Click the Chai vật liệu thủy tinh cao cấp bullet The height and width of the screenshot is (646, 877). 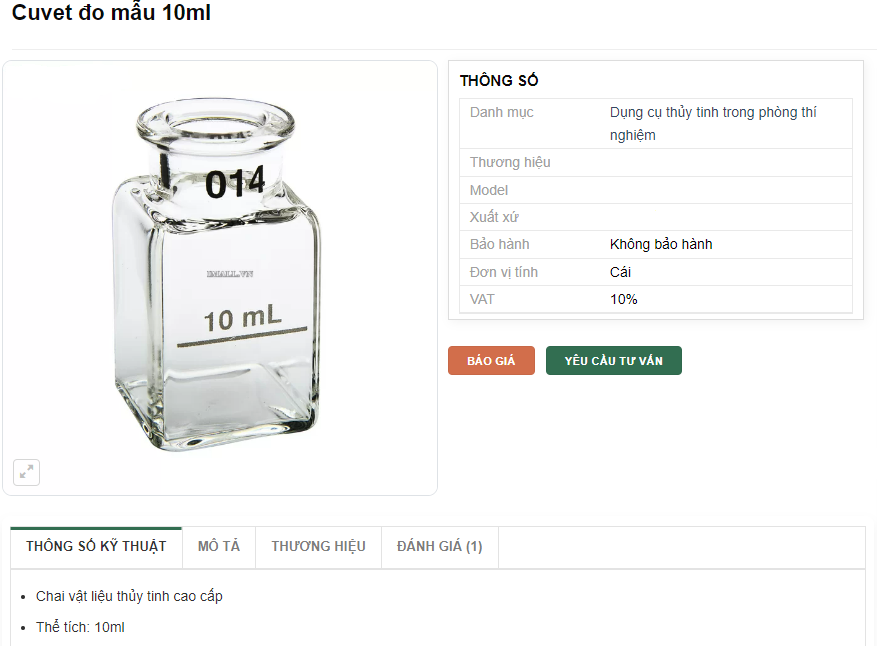(x=129, y=596)
